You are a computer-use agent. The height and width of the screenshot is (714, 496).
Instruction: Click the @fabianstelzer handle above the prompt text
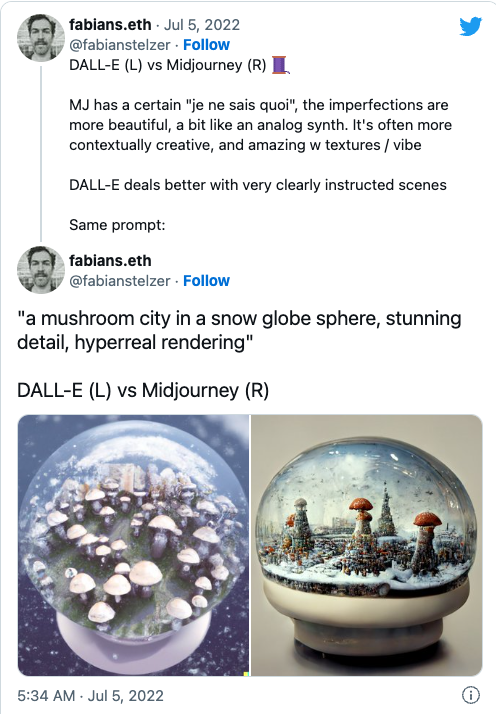click(120, 280)
